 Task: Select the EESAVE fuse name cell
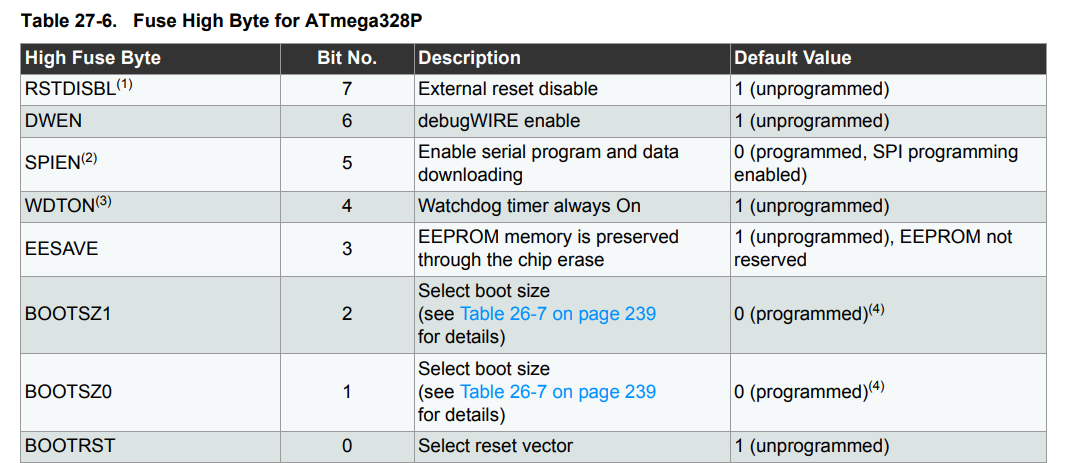[61, 248]
